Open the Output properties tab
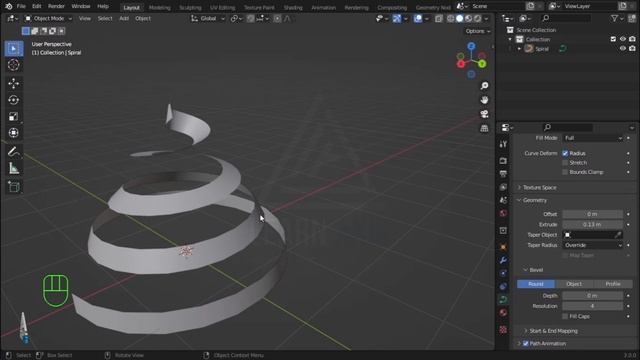Image resolution: width=640 pixels, height=360 pixels. [503, 174]
